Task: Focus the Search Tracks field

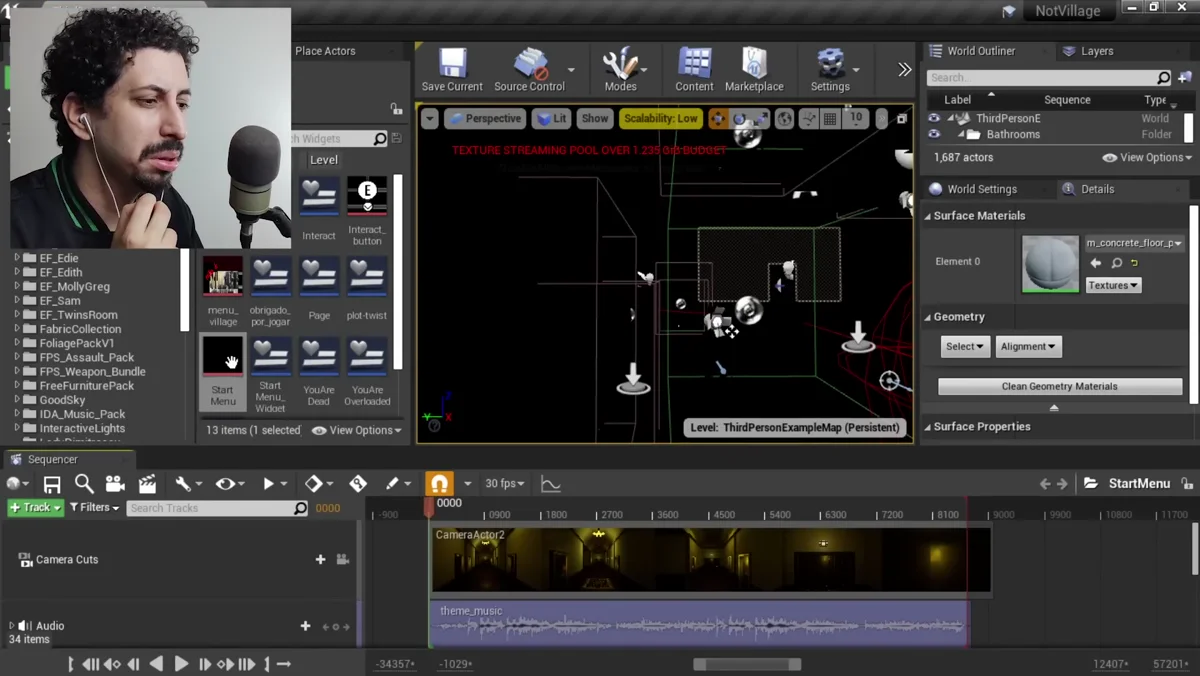Action: (217, 508)
